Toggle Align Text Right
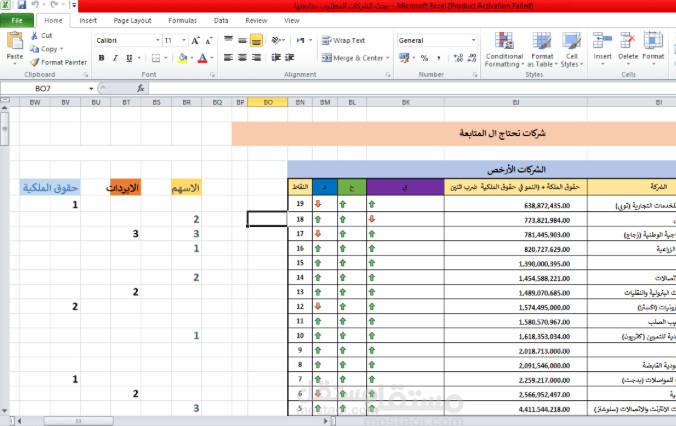The image size is (676, 426). [256, 57]
